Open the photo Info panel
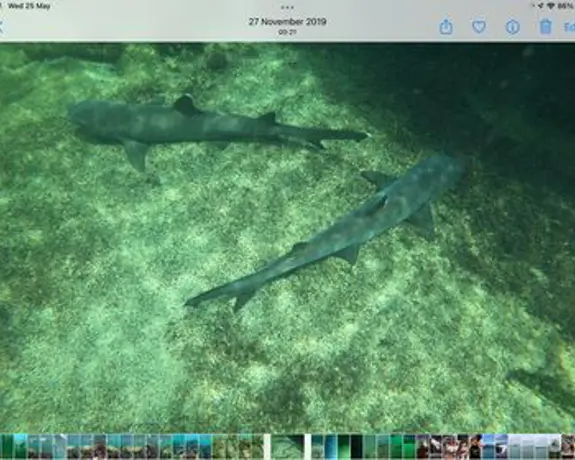The width and height of the screenshot is (575, 460). (x=512, y=27)
